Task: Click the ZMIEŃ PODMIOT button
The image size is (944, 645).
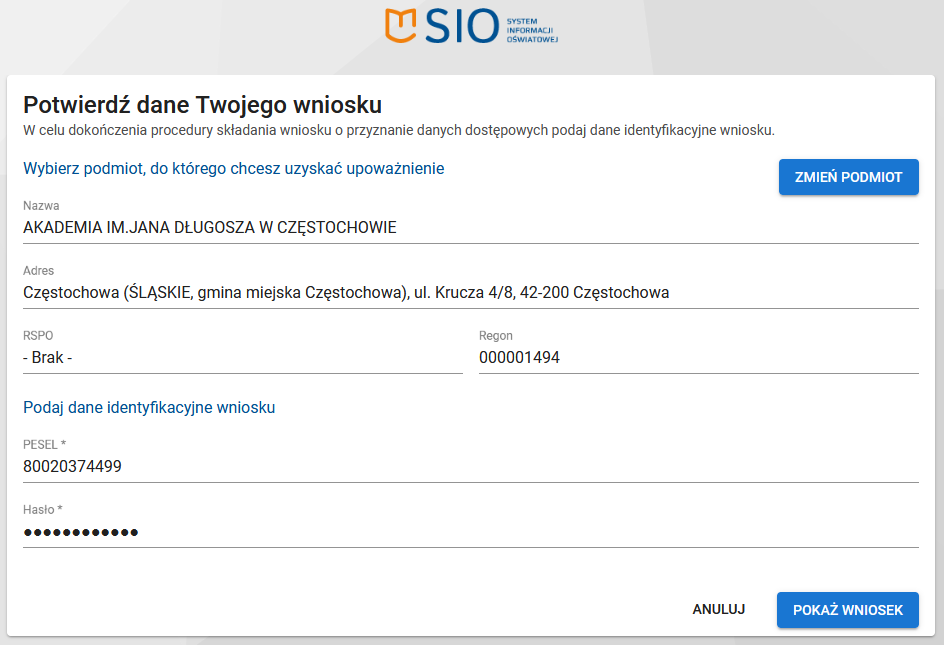Action: 848,176
